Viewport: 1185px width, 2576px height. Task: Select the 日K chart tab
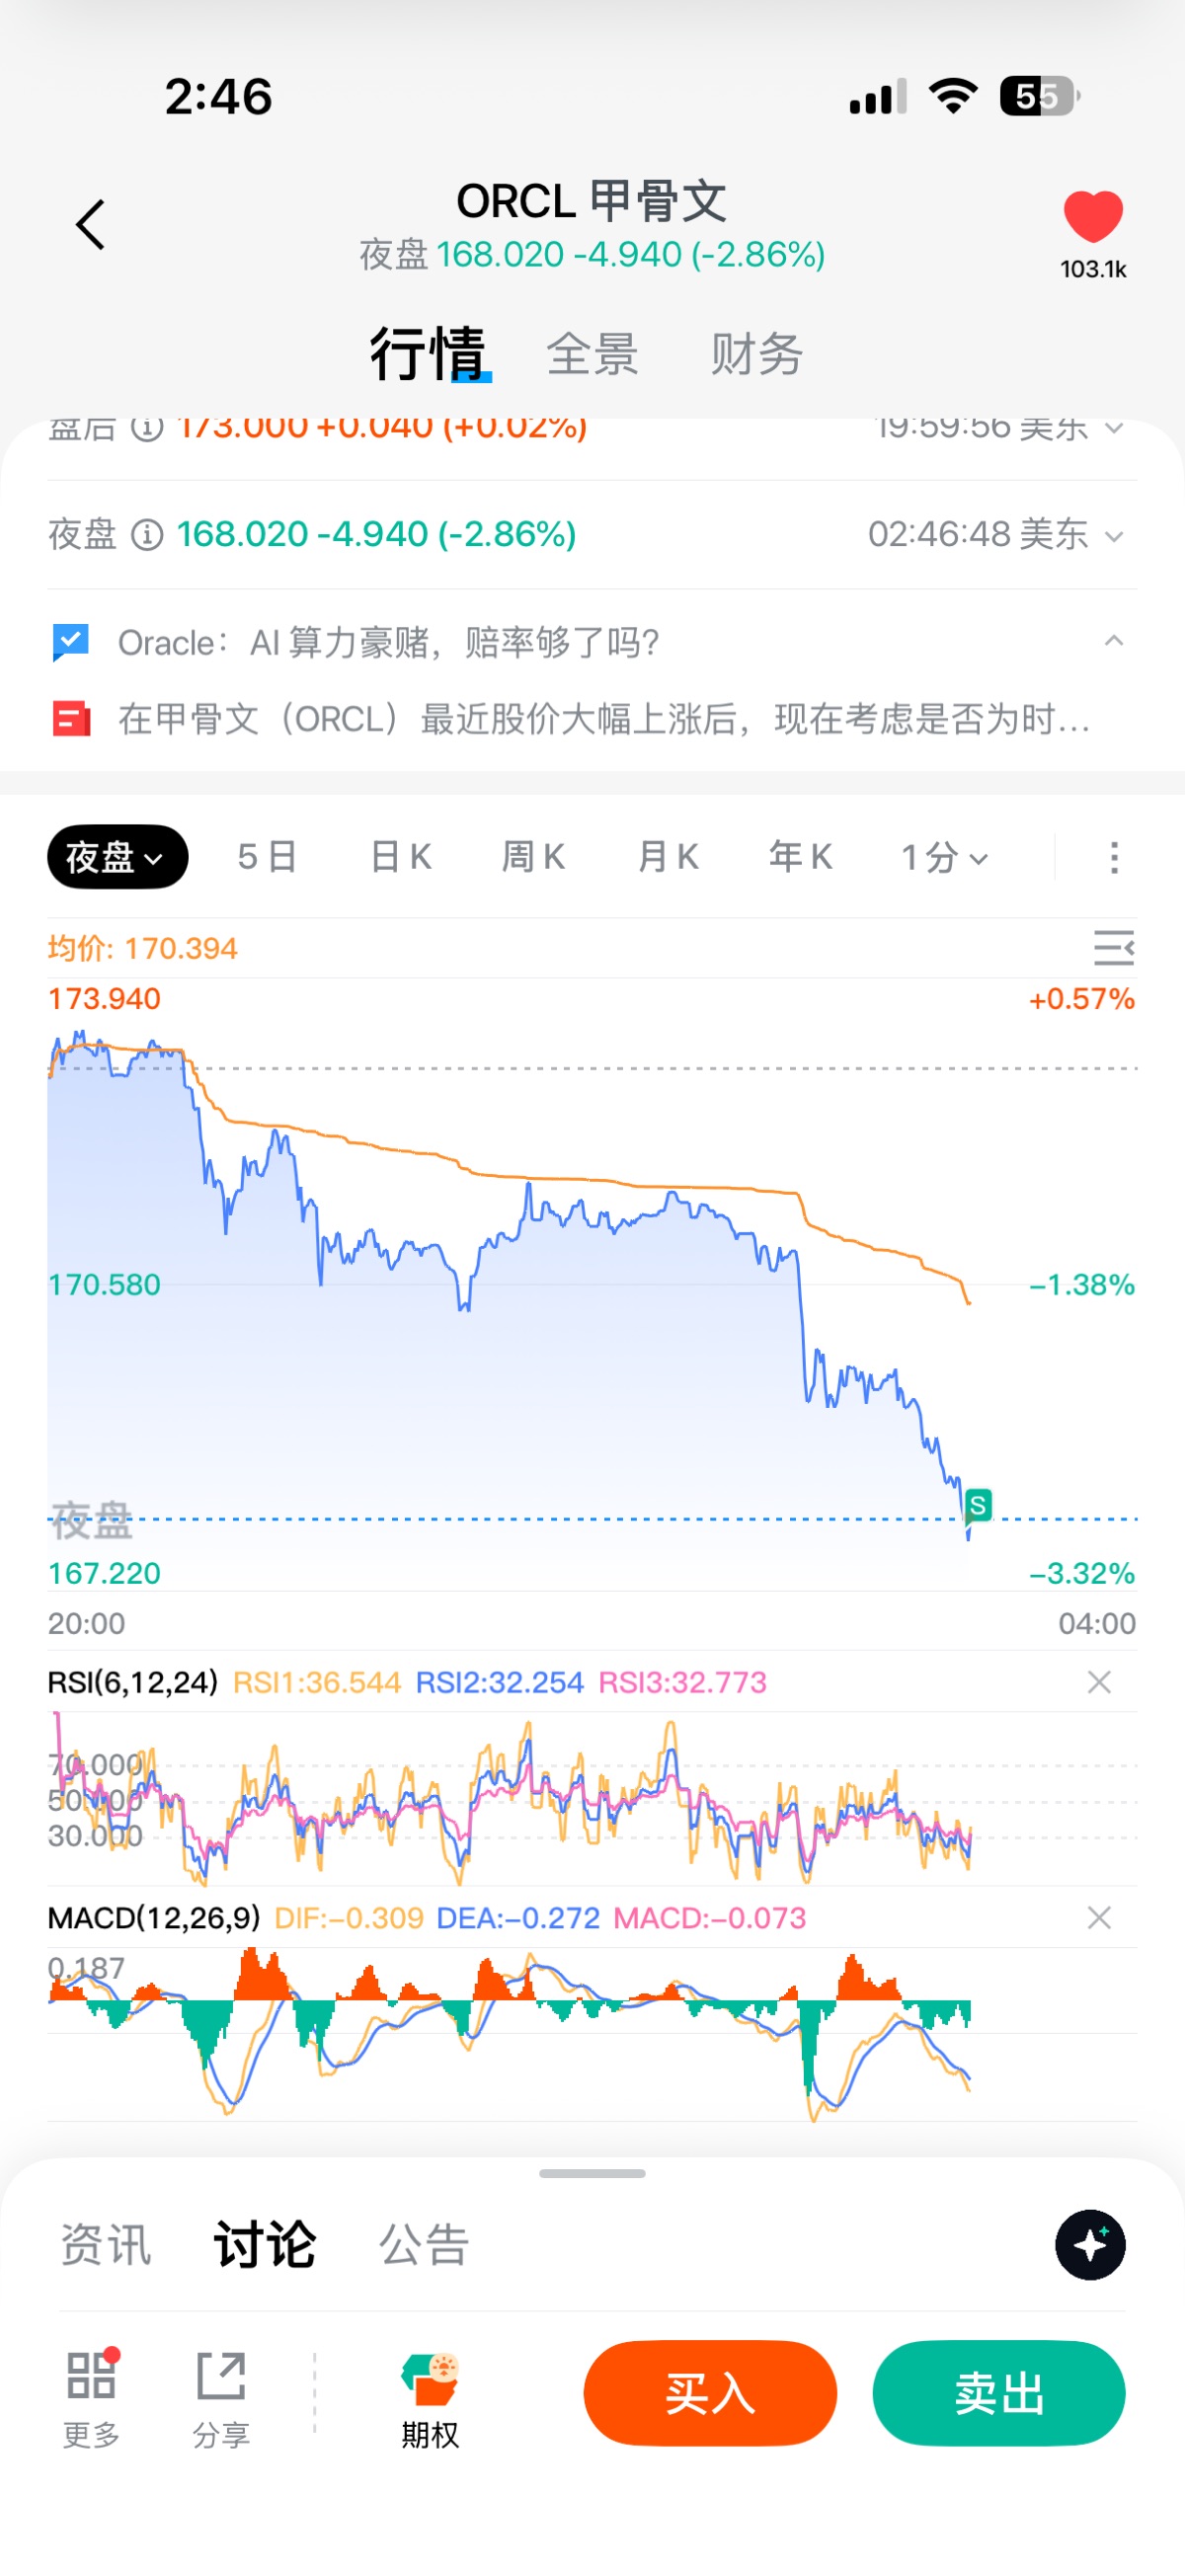pyautogui.click(x=400, y=857)
